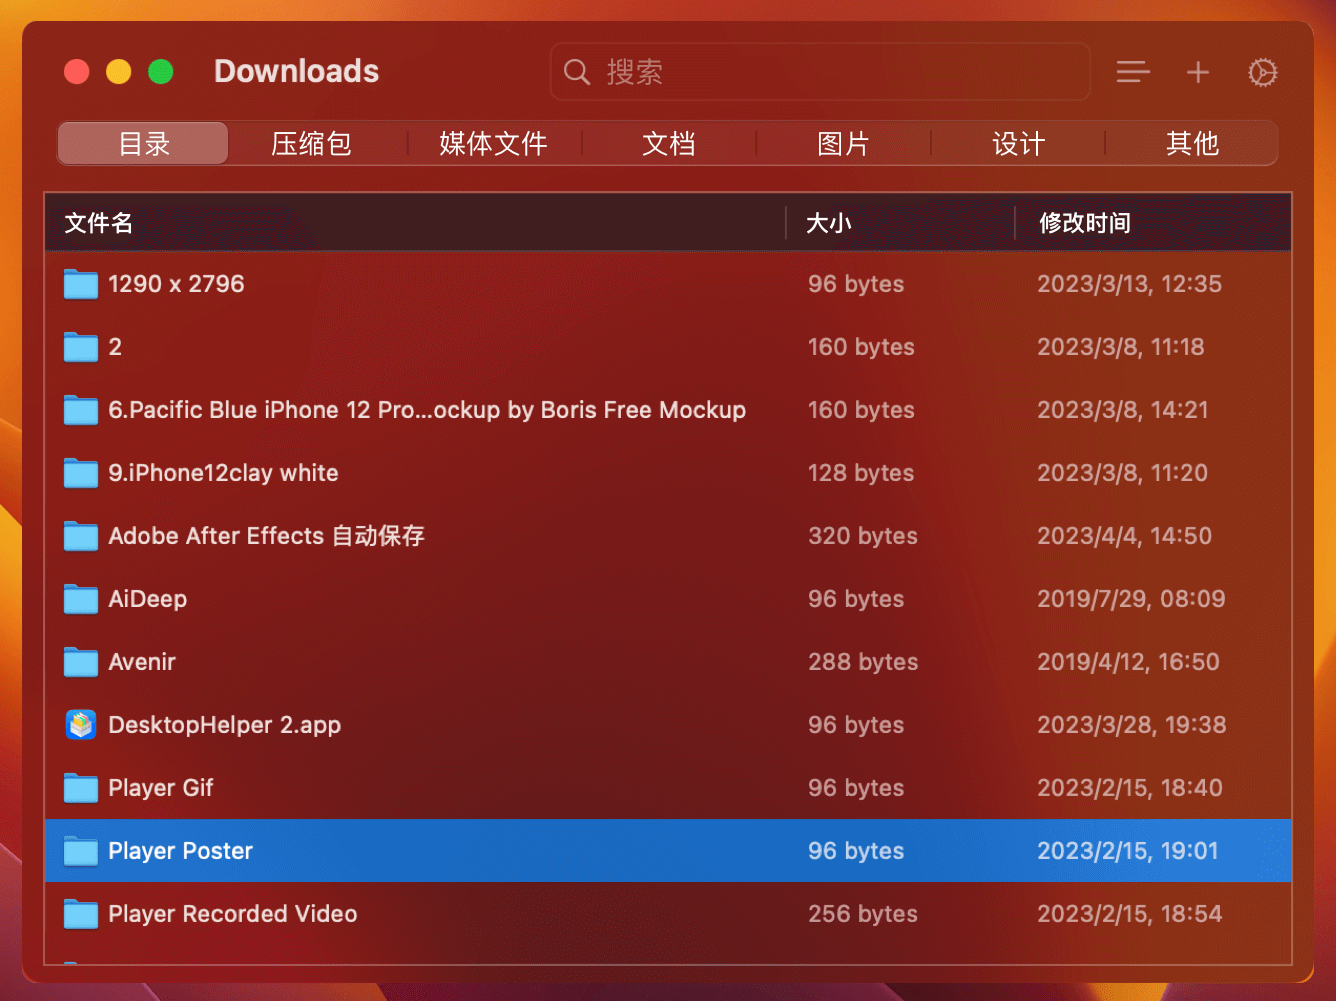Click the Player Gif folder icon
Viewport: 1336px width, 1001px height.
pyautogui.click(x=81, y=788)
